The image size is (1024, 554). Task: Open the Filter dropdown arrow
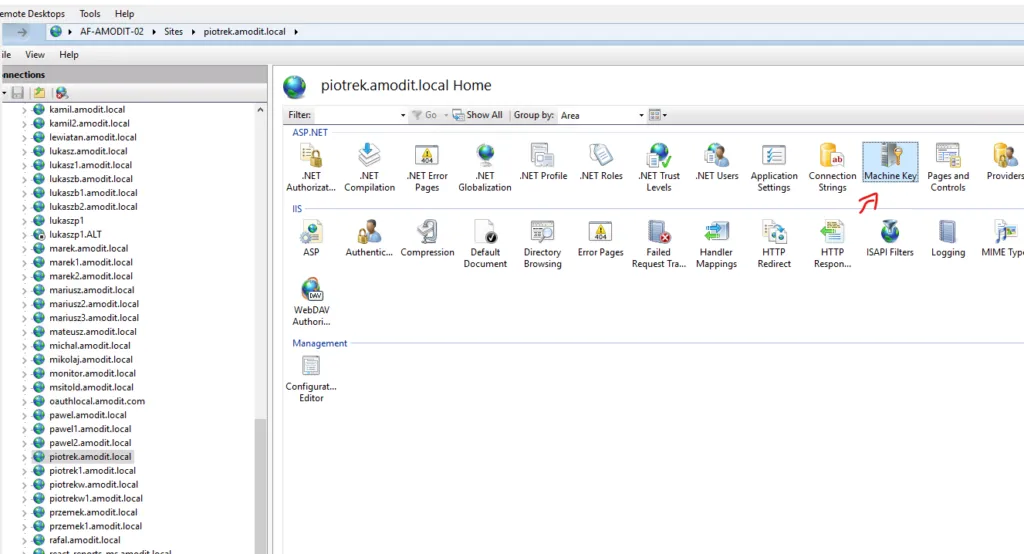(403, 115)
